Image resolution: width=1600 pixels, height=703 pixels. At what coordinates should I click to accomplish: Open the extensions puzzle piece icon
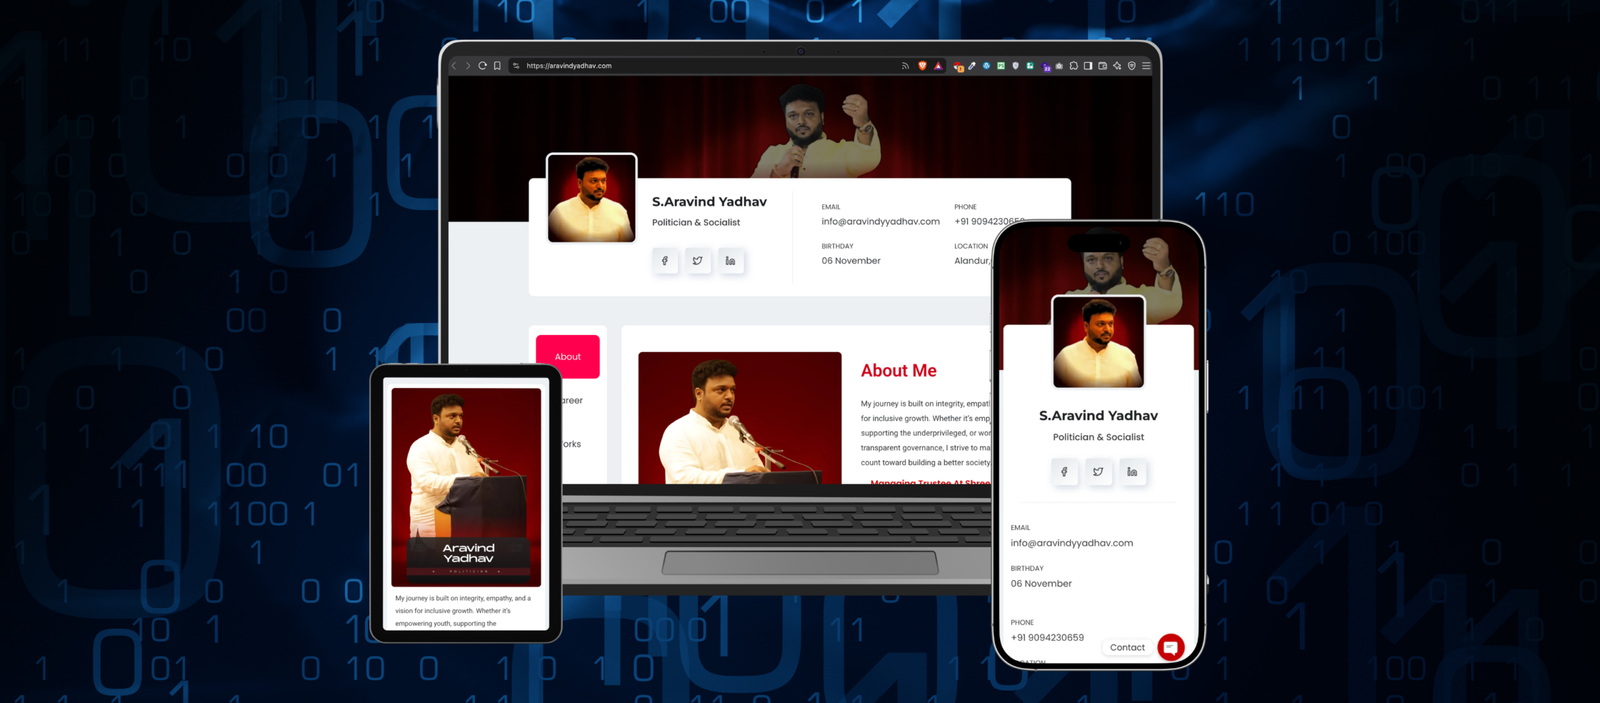pyautogui.click(x=1073, y=66)
